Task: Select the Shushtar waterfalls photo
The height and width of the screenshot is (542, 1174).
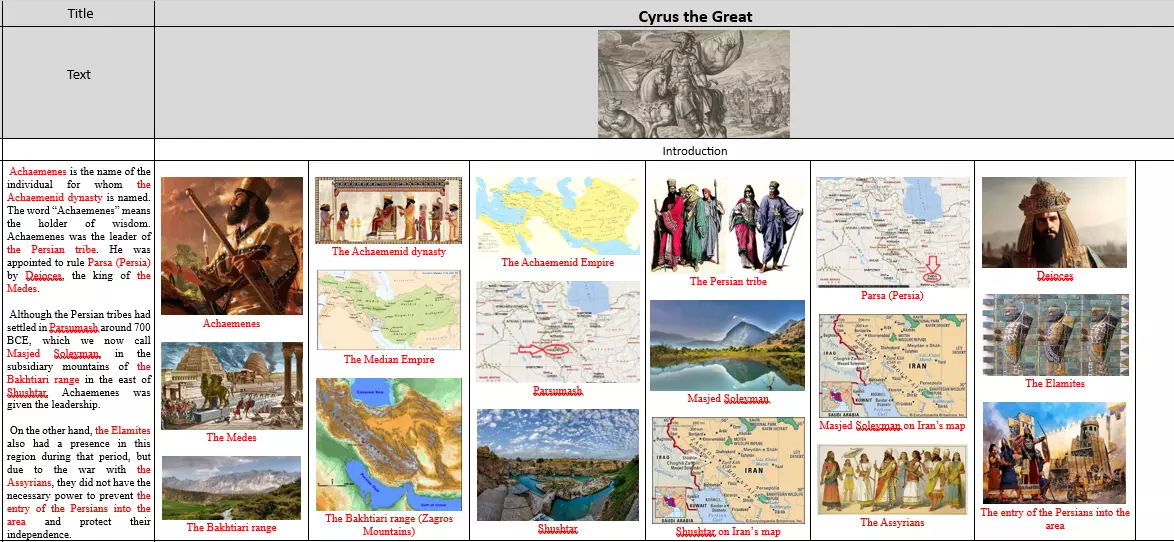Action: tap(558, 464)
